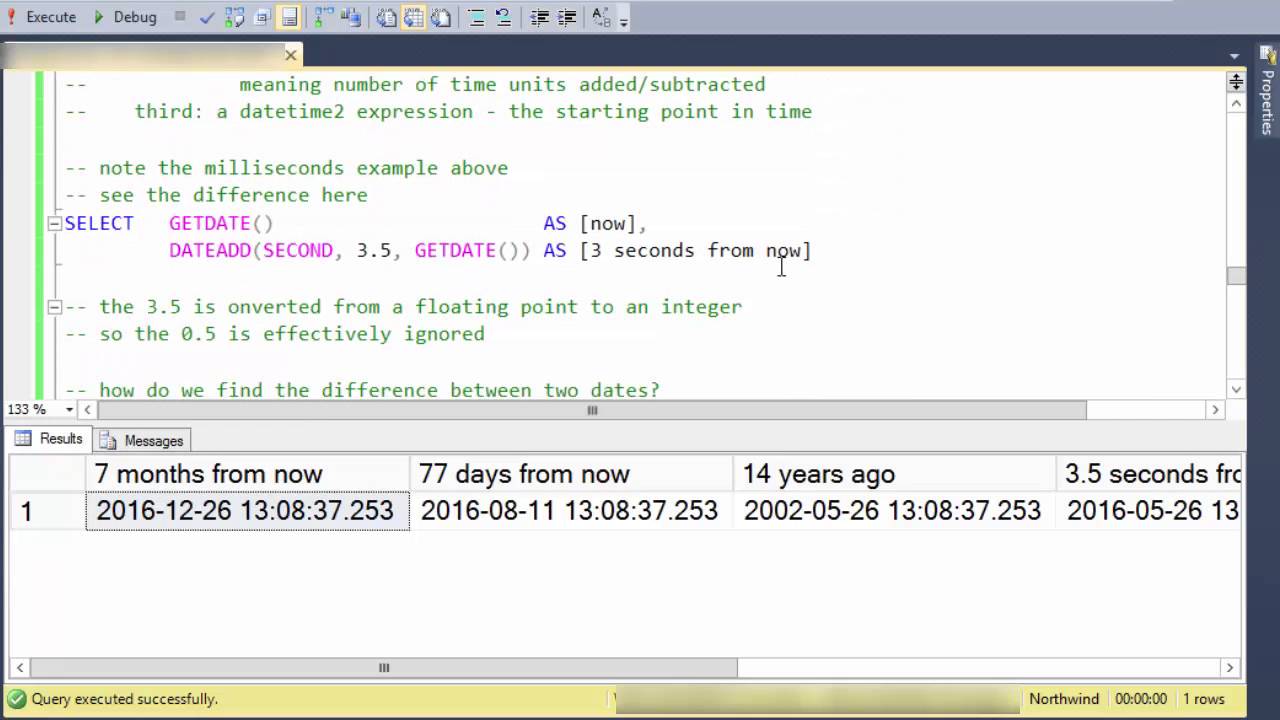
Task: Switch to the Messages tab
Action: click(141, 440)
